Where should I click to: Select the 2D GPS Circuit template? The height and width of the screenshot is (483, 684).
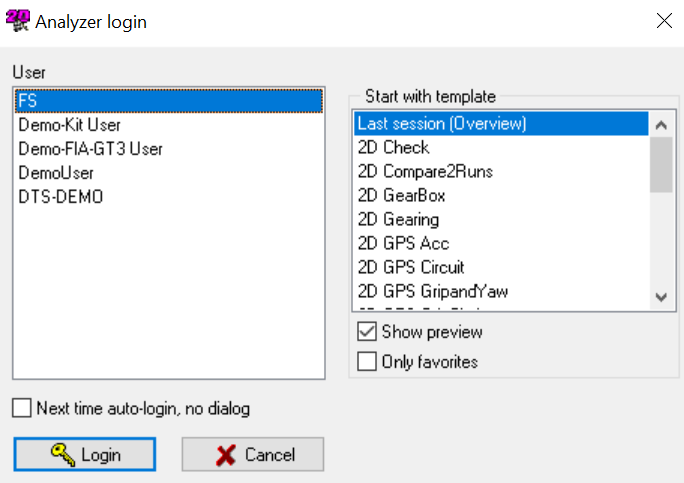pyautogui.click(x=411, y=268)
